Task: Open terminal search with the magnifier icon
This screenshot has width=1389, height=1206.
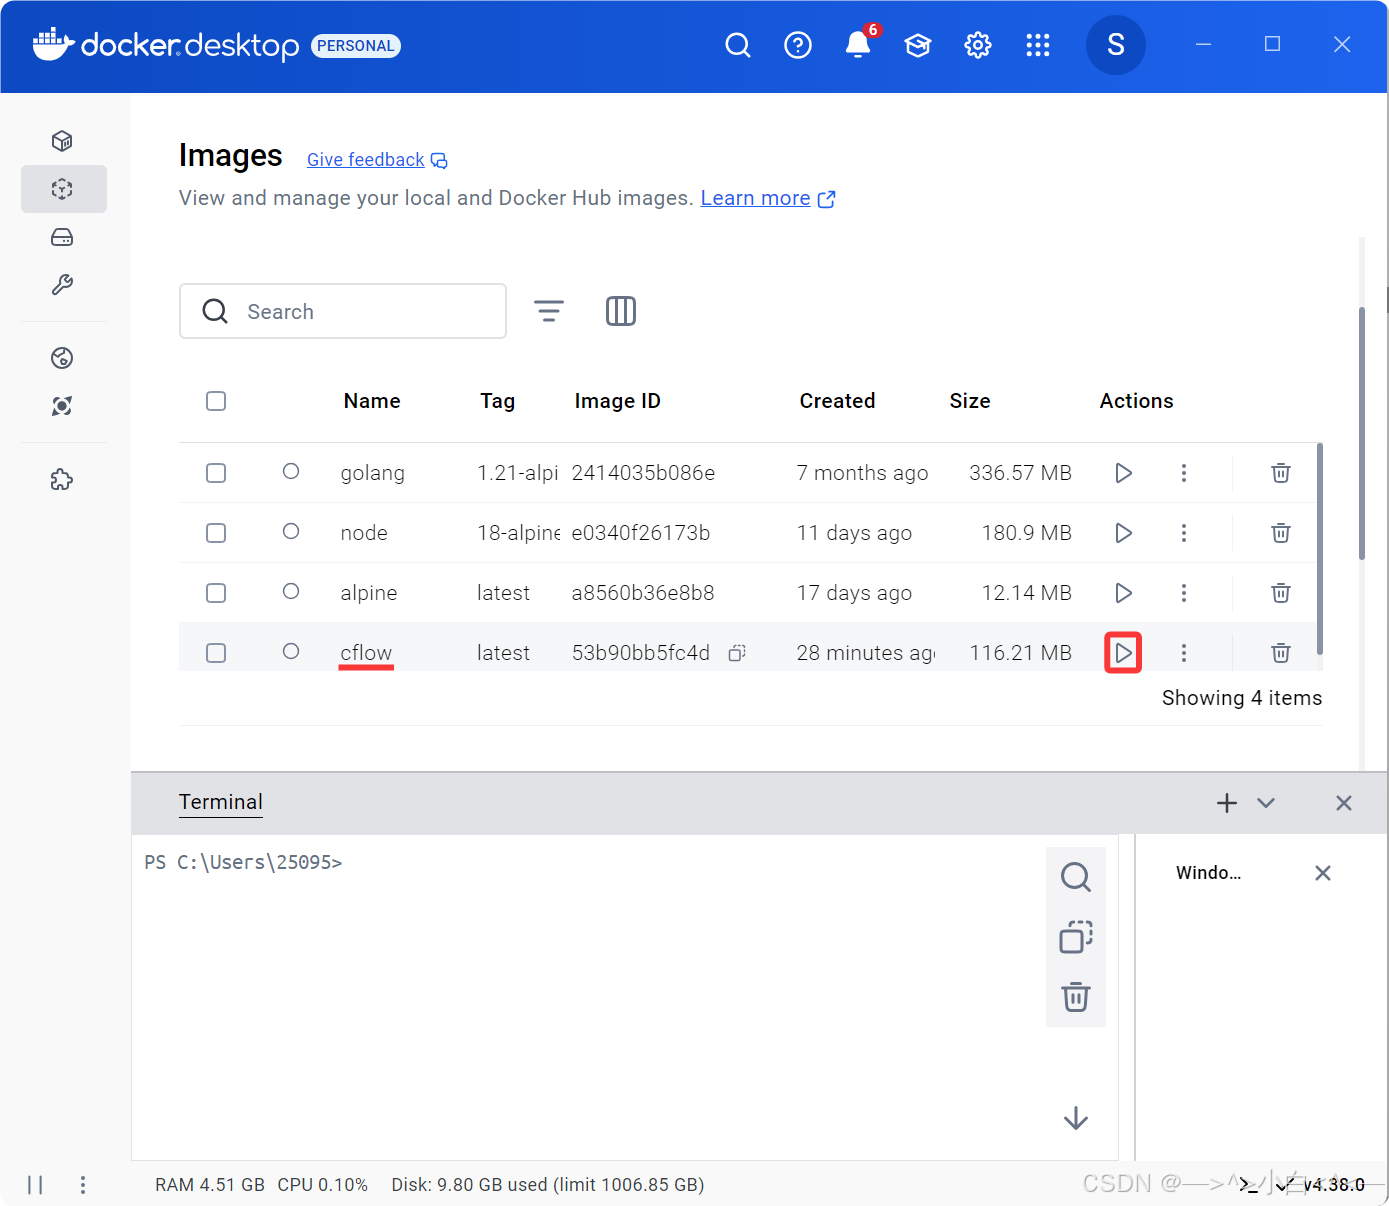Action: point(1076,876)
